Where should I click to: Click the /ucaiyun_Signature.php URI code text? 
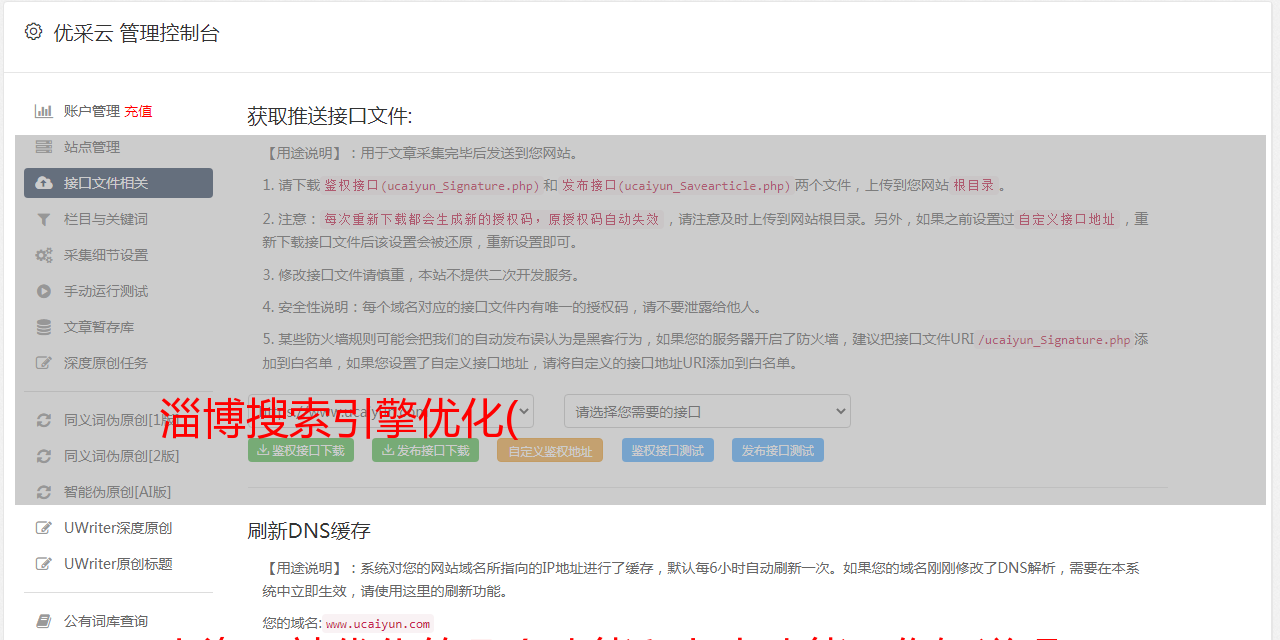click(1054, 340)
